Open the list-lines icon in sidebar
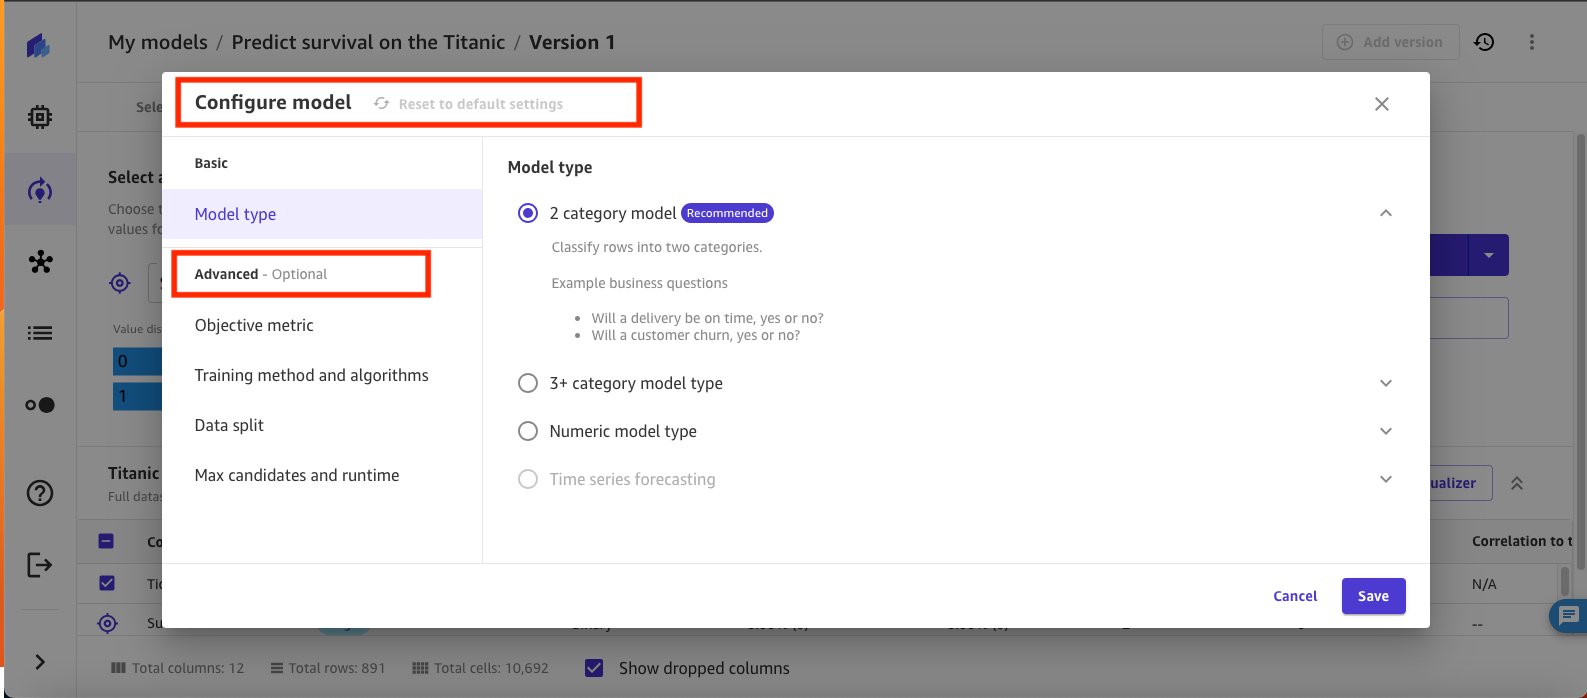 pos(40,333)
